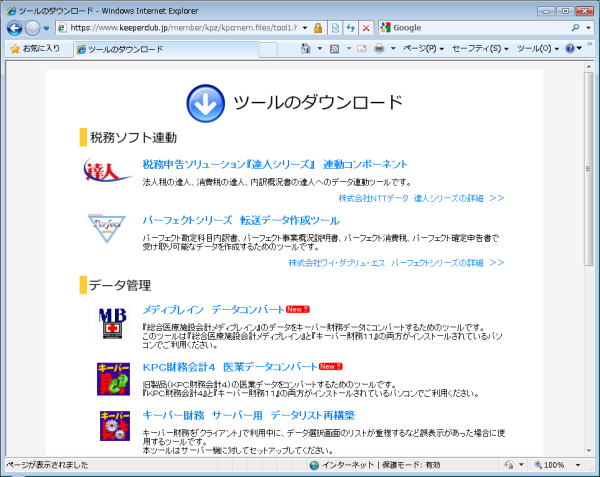Image resolution: width=600 pixels, height=477 pixels.
Task: Open KPC財務会計4 医業データコンバート link
Action: (230, 366)
